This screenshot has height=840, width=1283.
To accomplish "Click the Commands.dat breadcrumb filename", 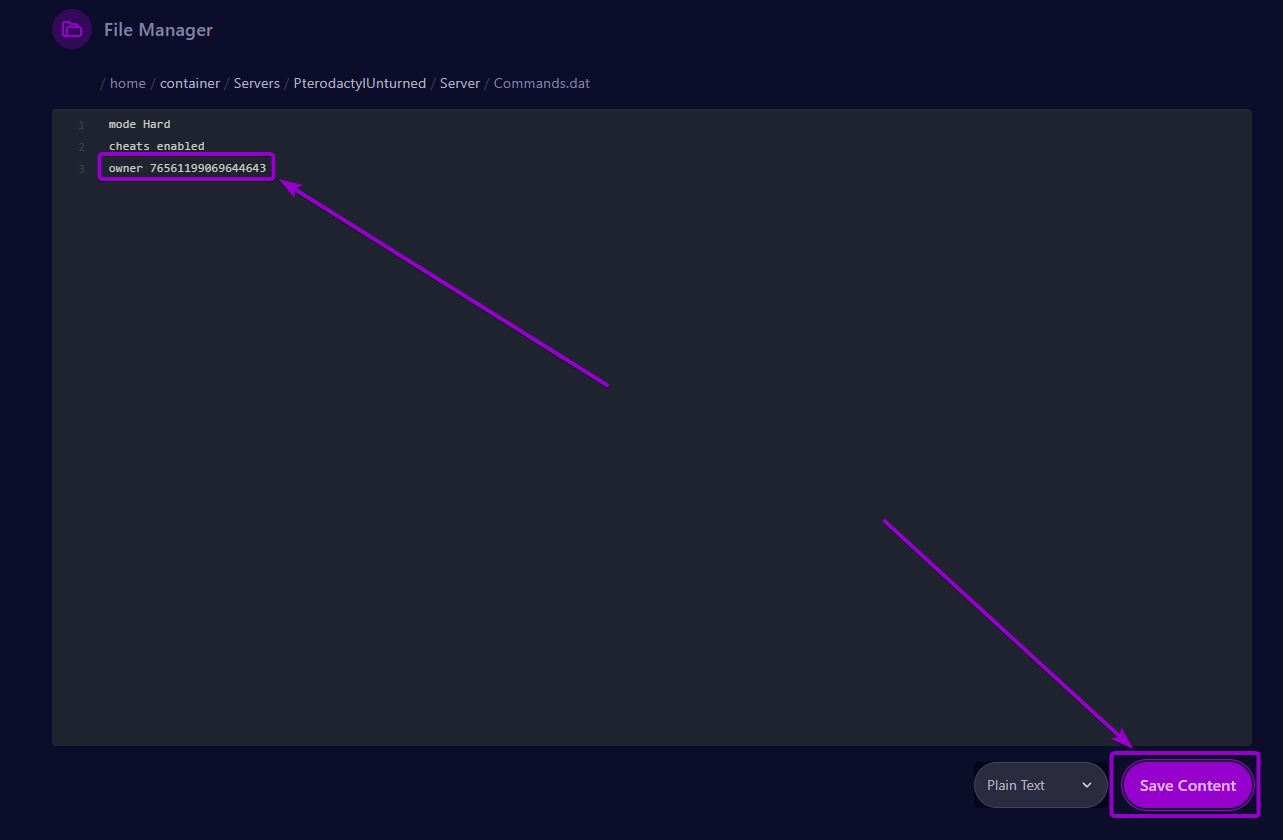I will pos(542,83).
